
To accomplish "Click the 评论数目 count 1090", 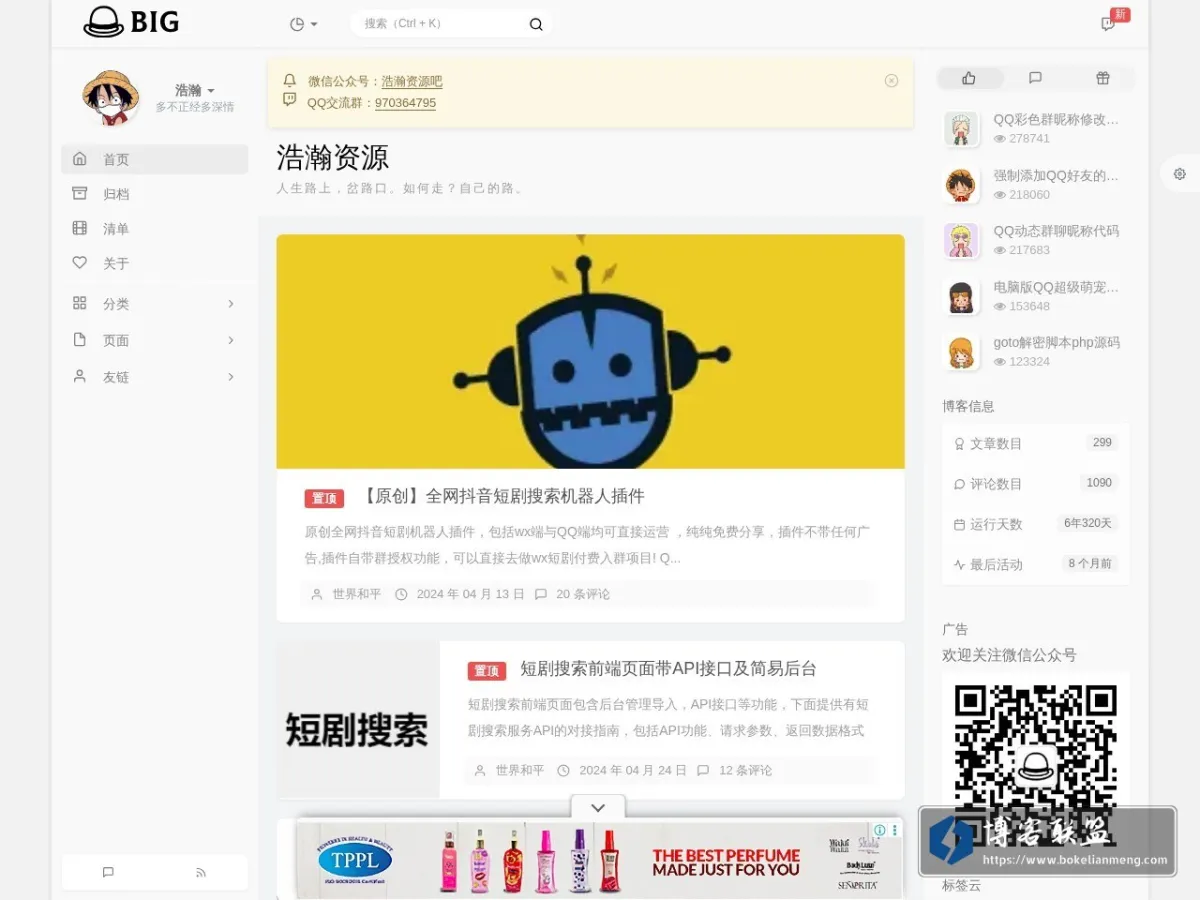I will pos(1099,483).
